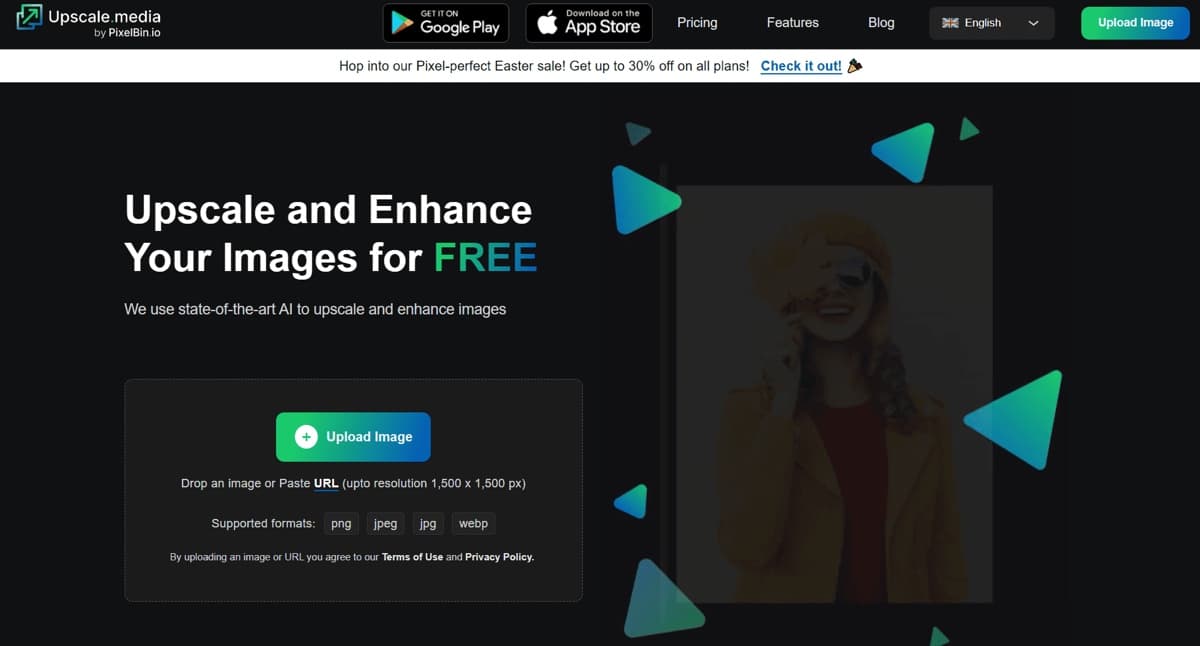Click the Easter sale banner text
1200x646 pixels.
tap(544, 66)
